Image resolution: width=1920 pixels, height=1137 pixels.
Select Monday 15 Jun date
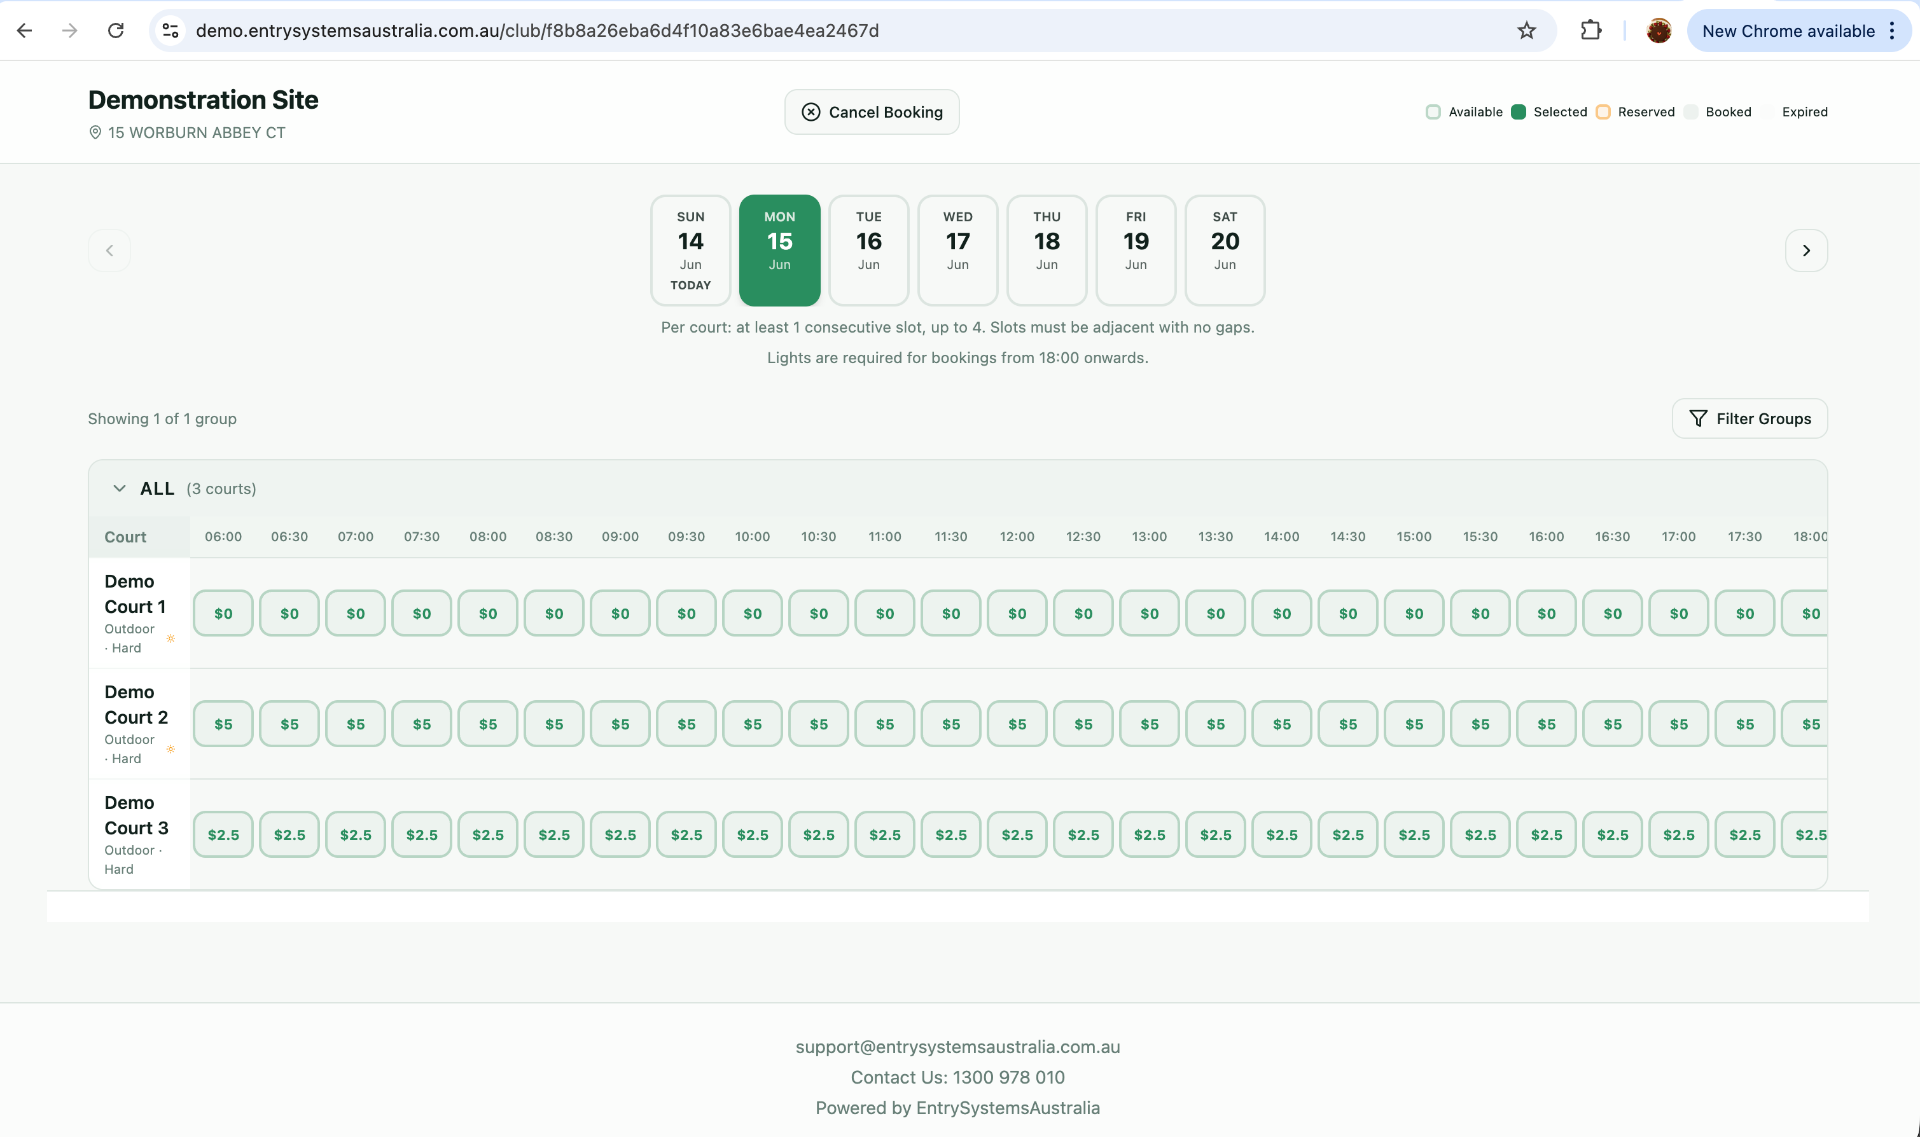[780, 250]
